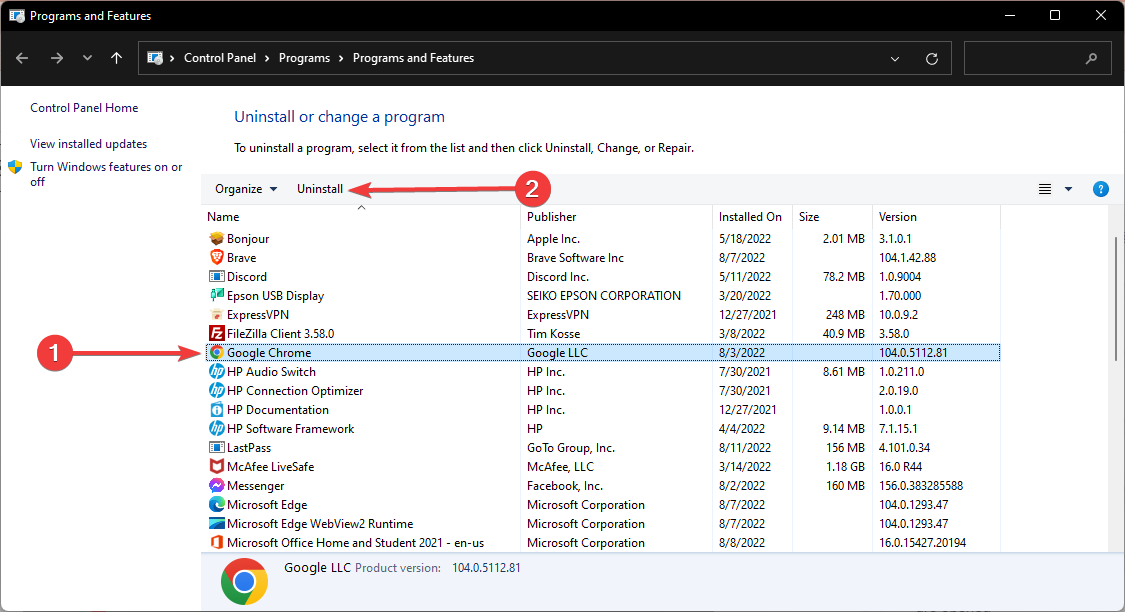Expand the address bar history dropdown

[895, 59]
